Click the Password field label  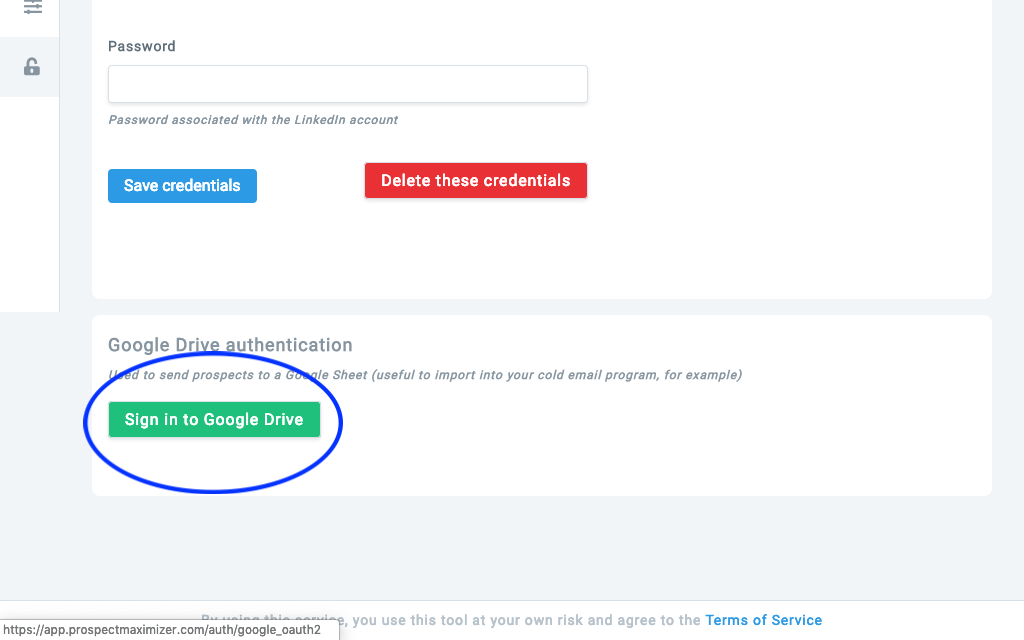click(142, 46)
